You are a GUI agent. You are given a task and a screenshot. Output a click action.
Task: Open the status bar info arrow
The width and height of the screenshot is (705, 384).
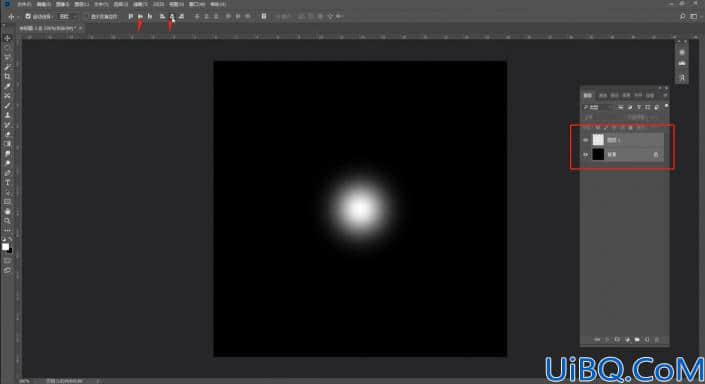[97, 381]
